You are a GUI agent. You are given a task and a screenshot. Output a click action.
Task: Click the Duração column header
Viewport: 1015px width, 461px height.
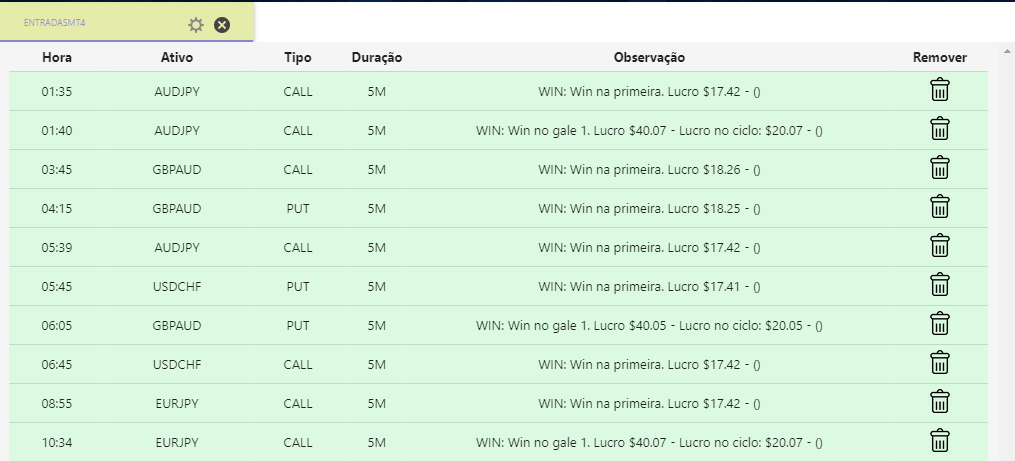377,58
